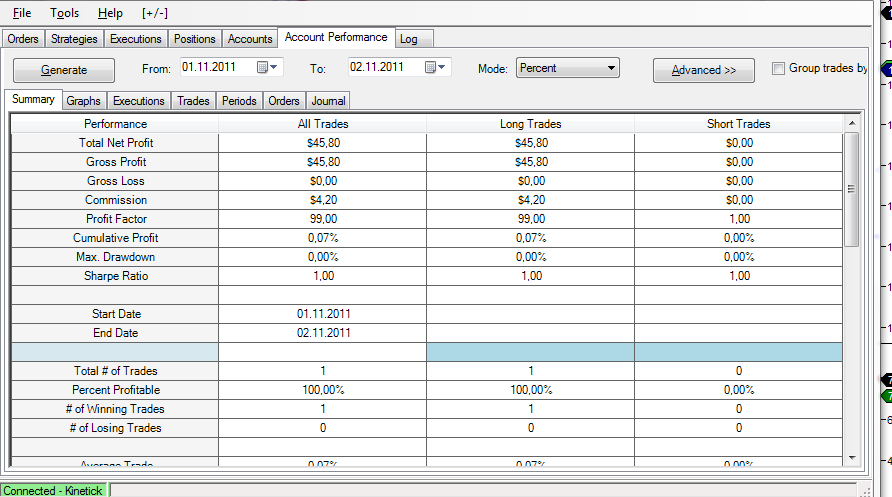Screen dimensions: 892x497
Task: Expand the From date dropdown arrow
Action: [x=274, y=67]
